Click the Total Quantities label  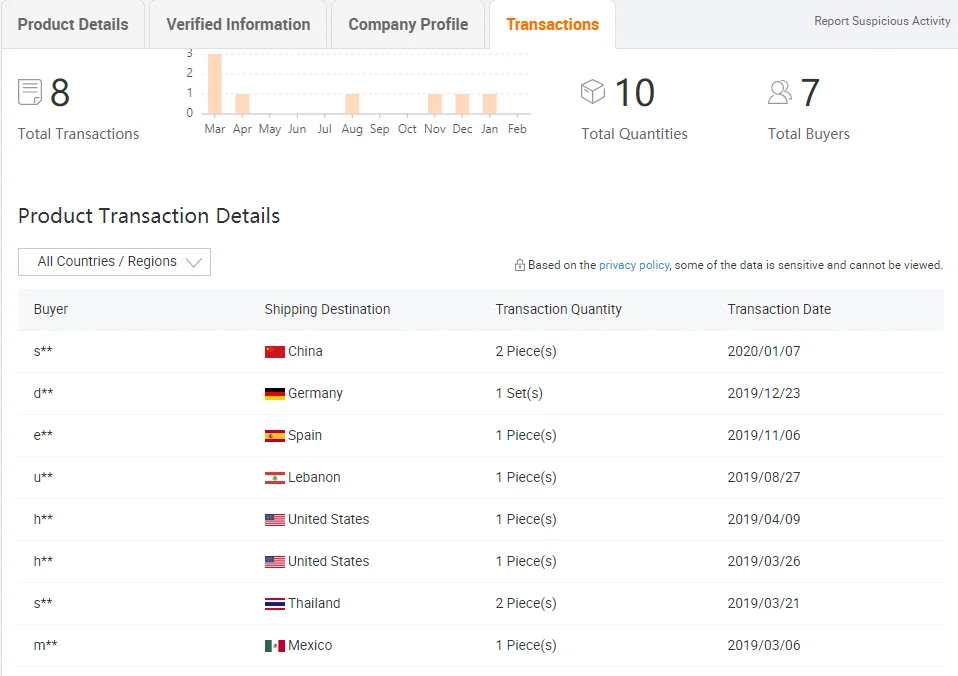(x=634, y=134)
